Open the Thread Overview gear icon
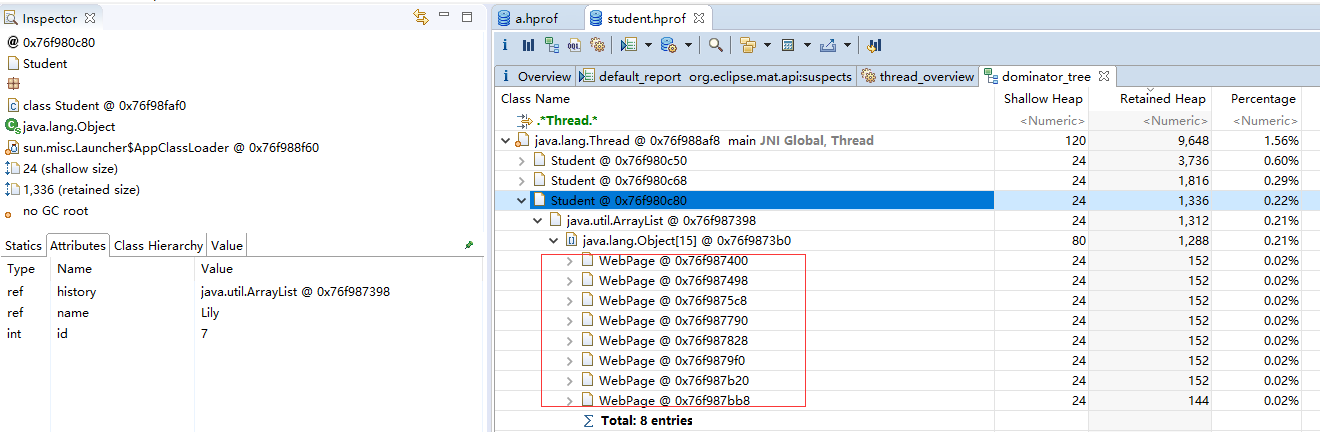 click(598, 45)
